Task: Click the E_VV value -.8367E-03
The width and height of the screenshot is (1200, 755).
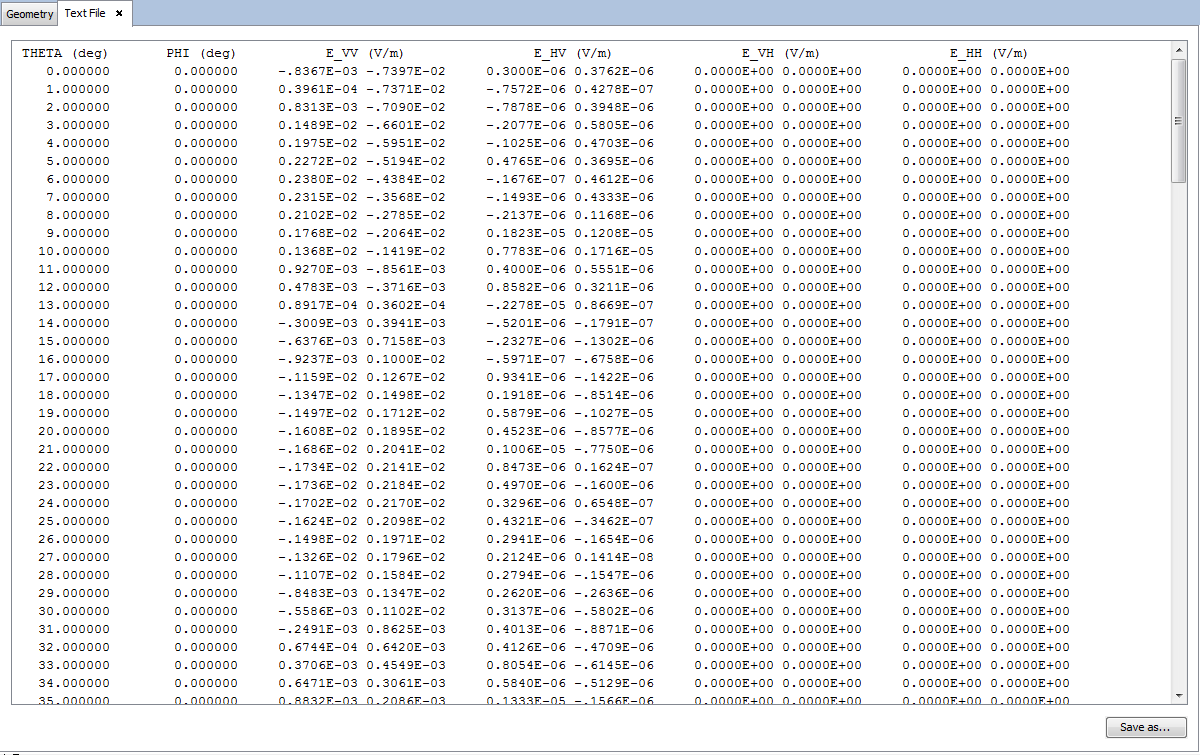Action: point(318,71)
